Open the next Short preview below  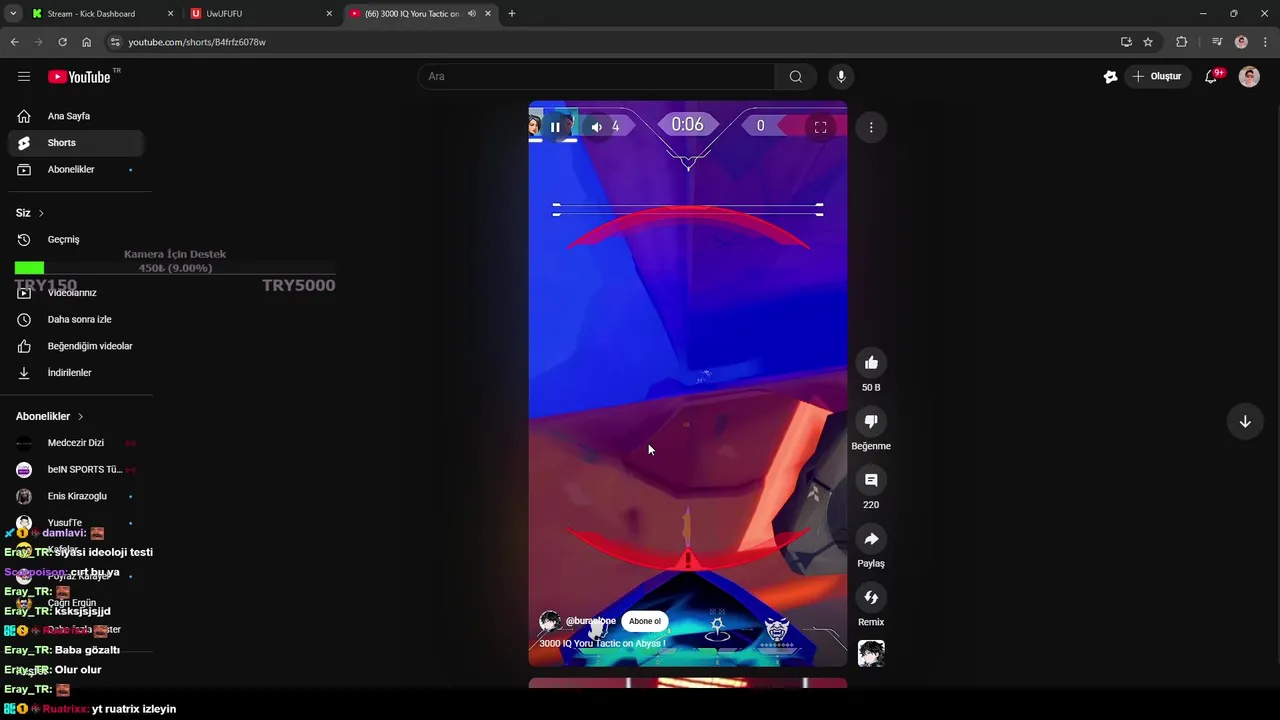688,683
